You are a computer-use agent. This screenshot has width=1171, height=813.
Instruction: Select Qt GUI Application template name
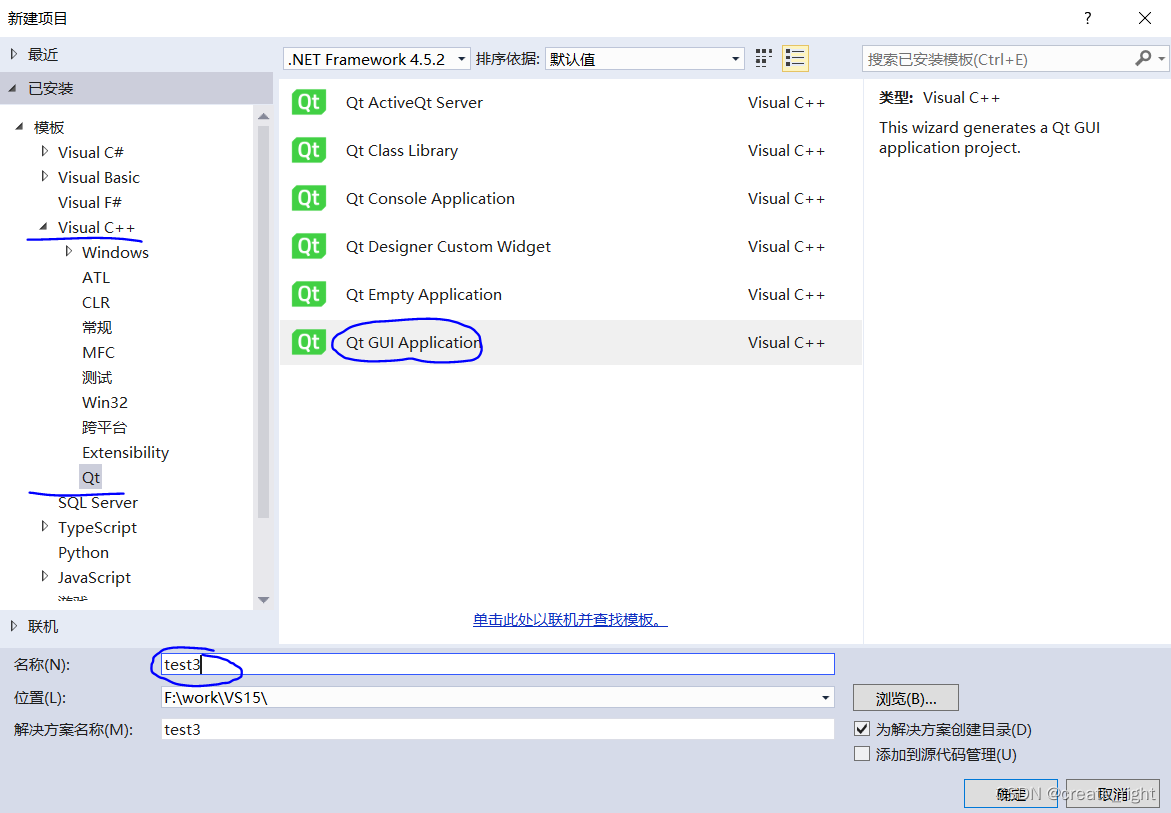click(x=413, y=342)
